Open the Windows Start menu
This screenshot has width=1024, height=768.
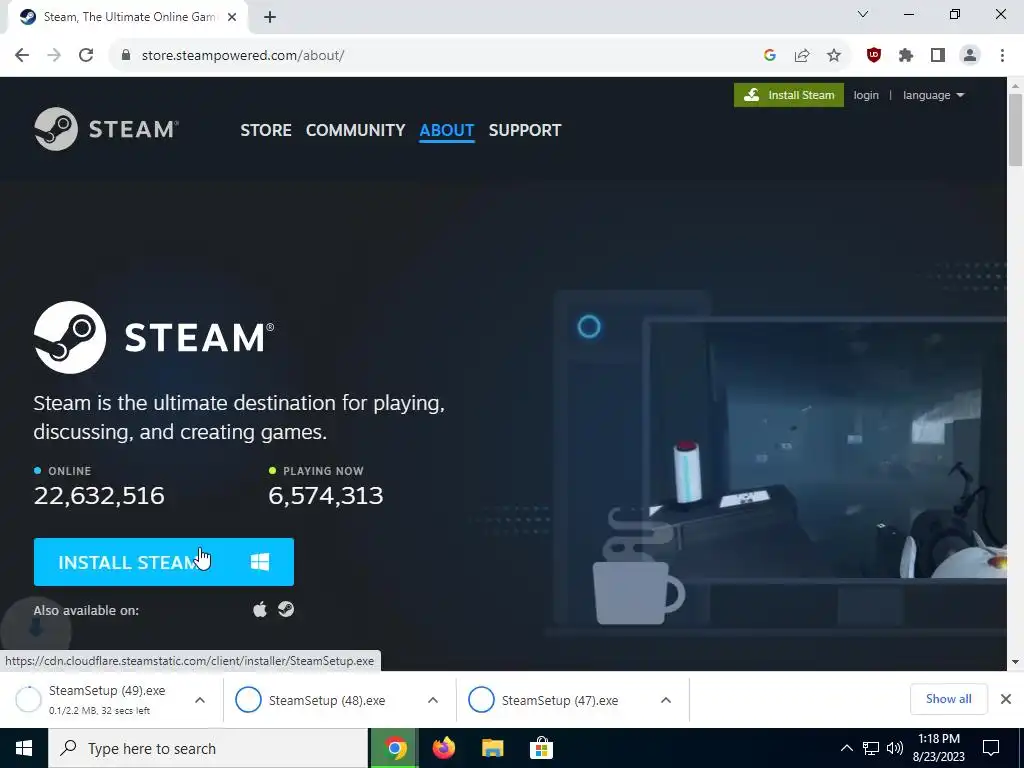[x=24, y=748]
